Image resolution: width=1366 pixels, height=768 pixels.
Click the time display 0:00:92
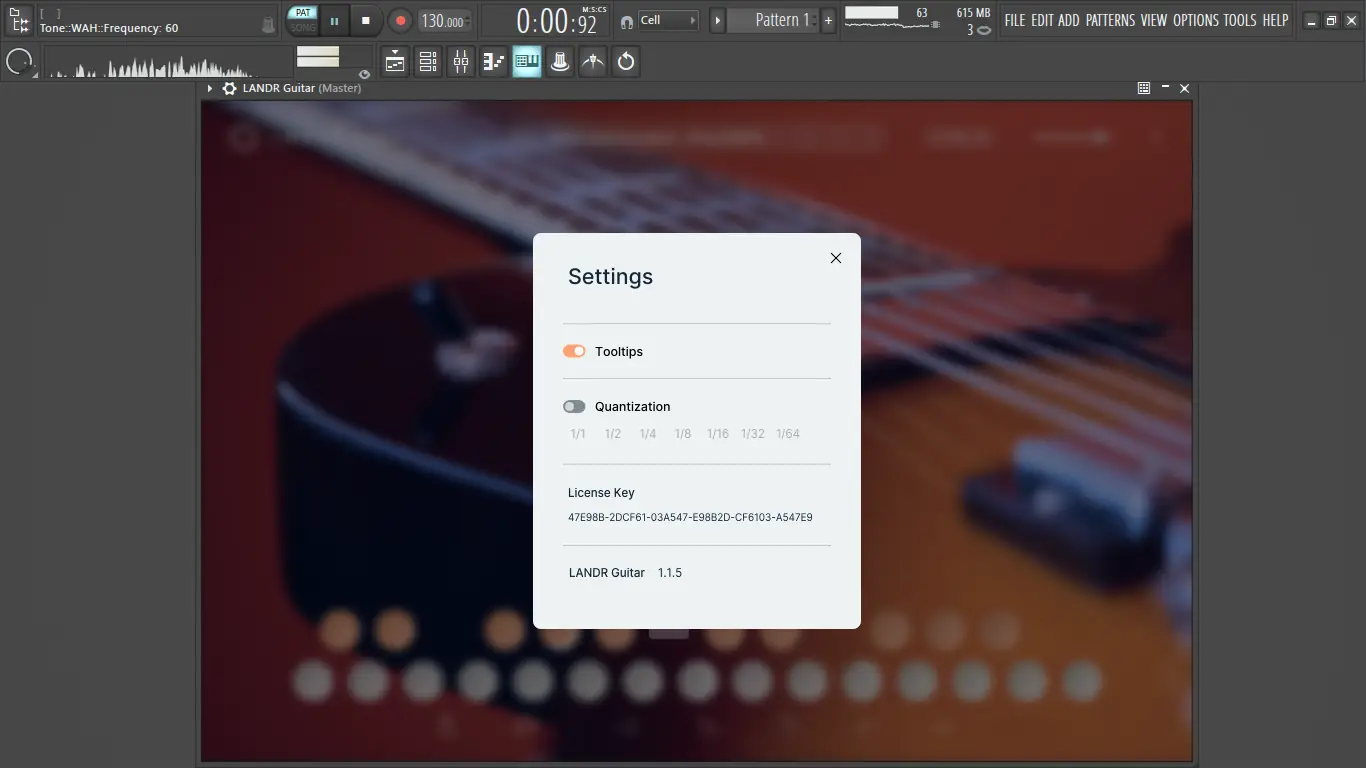556,21
